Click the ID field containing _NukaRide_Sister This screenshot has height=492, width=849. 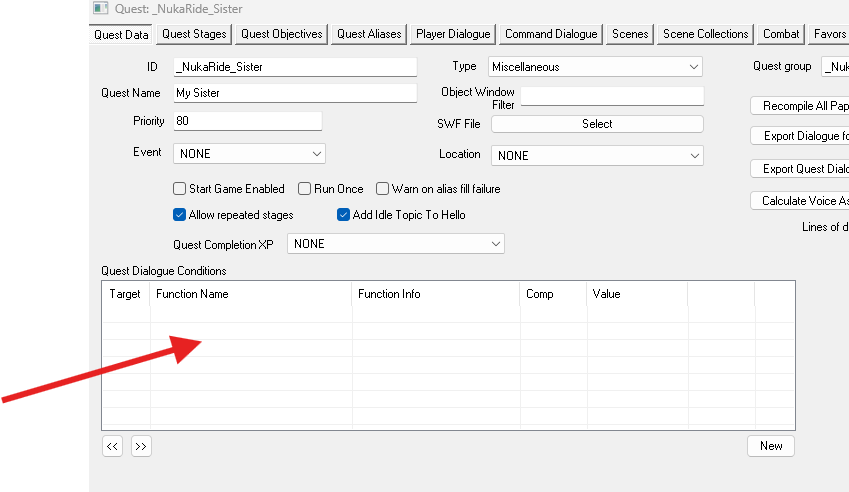[295, 67]
